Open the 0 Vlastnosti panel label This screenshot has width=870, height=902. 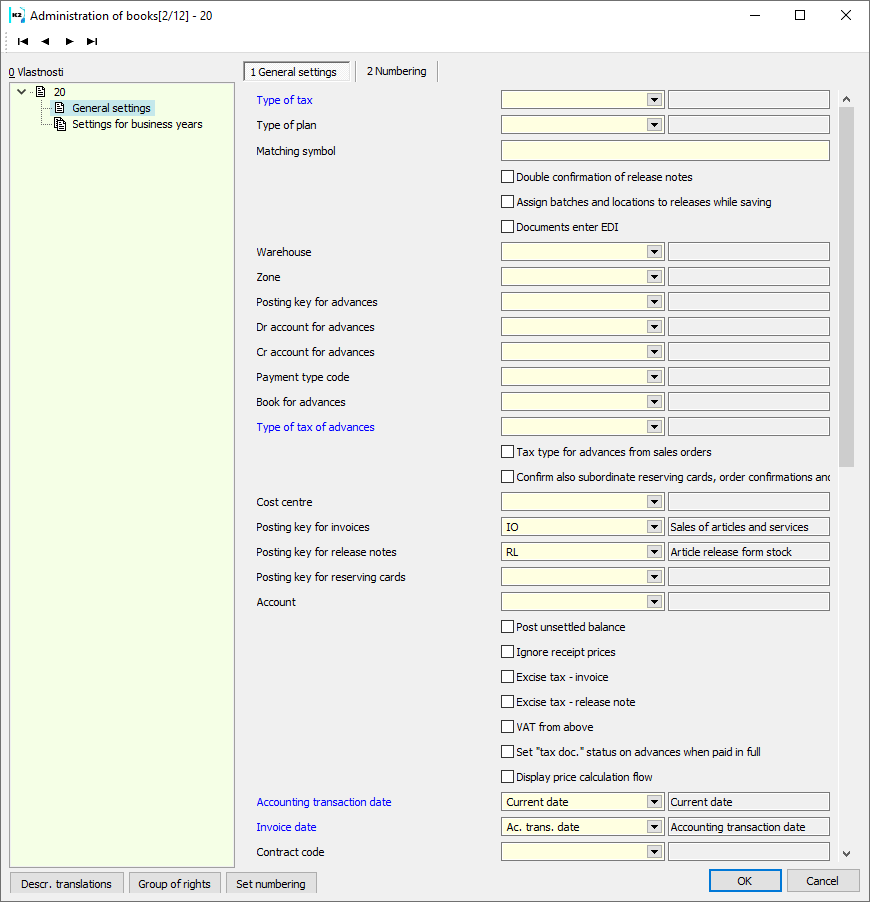(x=36, y=72)
